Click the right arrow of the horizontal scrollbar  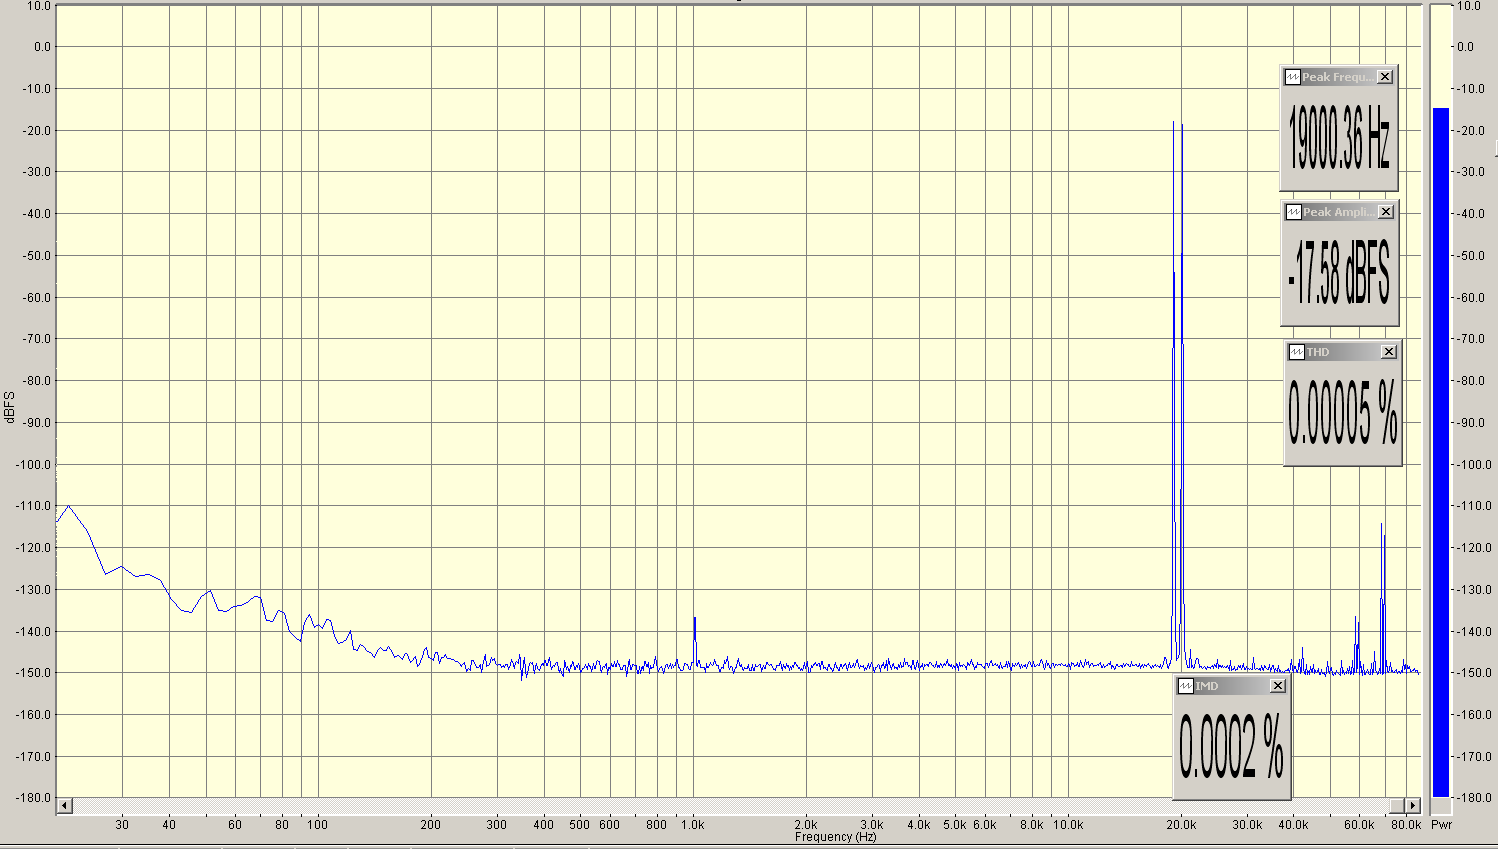coord(1413,806)
